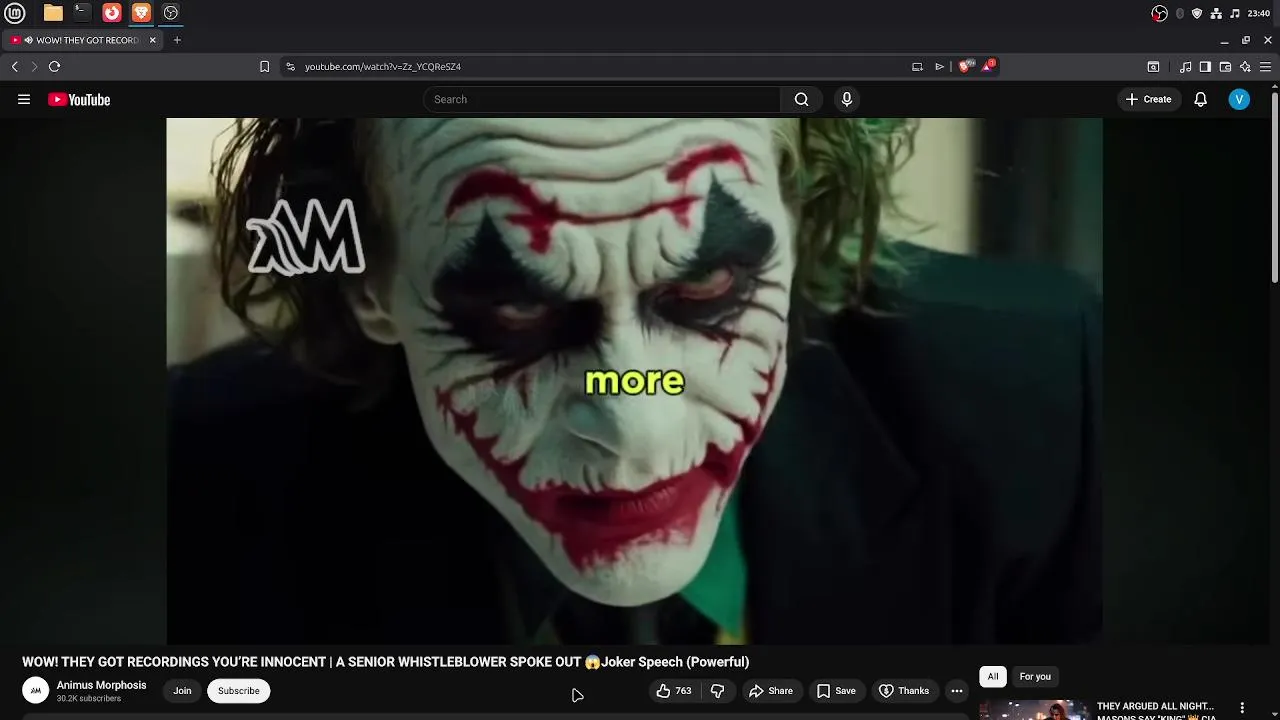Viewport: 1280px width, 720px height.
Task: Toggle the browser sidebar panel
Action: (x=1205, y=67)
